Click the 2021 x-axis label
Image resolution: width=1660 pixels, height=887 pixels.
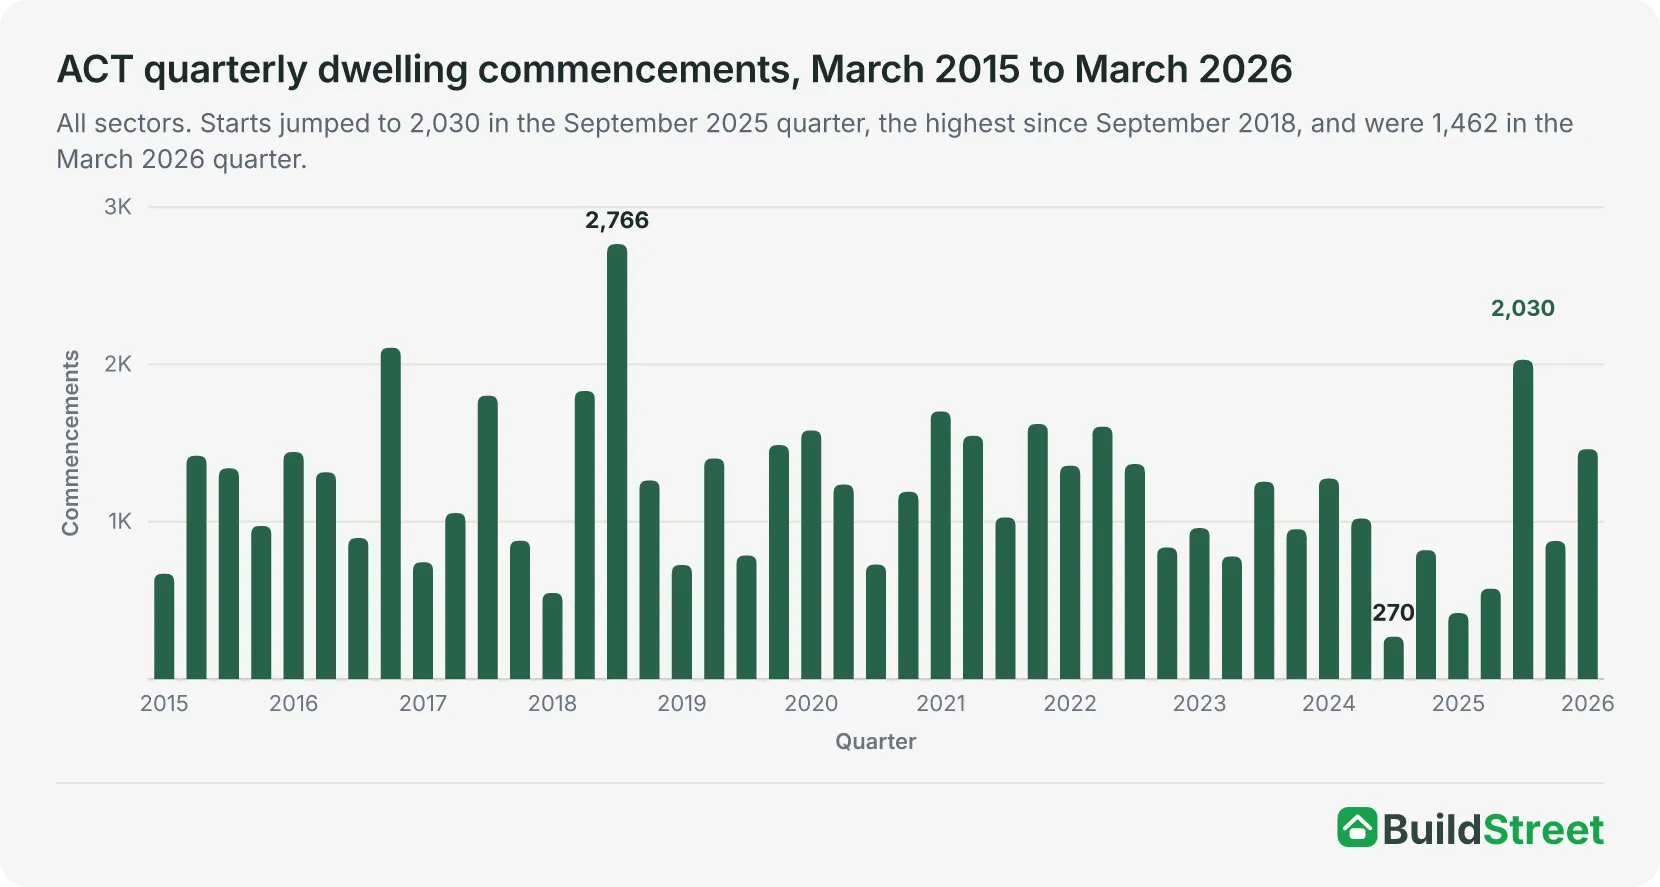[x=941, y=703]
